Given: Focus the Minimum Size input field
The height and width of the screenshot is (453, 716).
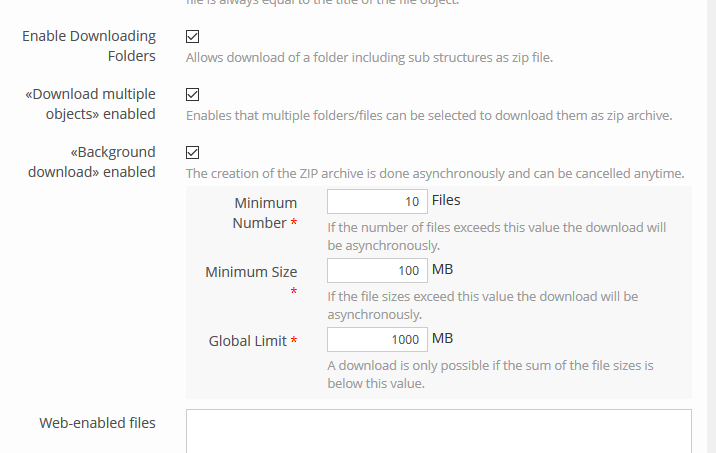Looking at the screenshot, I should [x=377, y=271].
